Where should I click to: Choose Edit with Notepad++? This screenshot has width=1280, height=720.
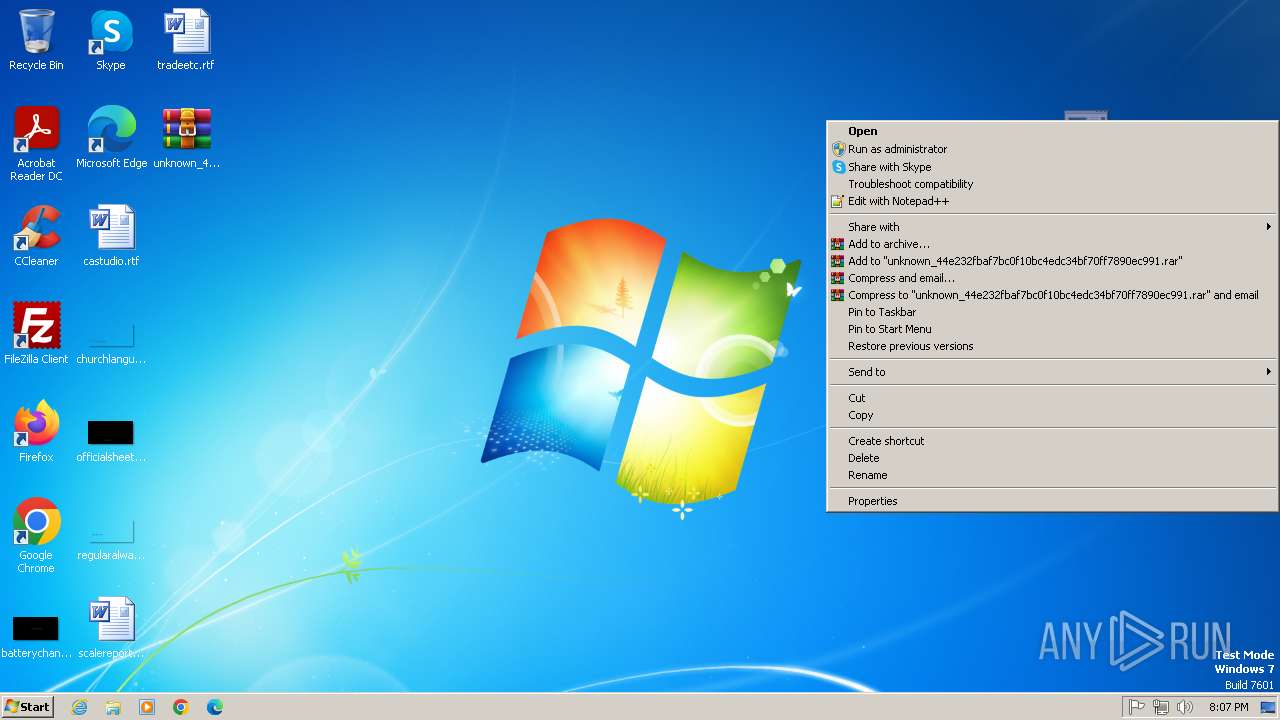pyautogui.click(x=1052, y=201)
